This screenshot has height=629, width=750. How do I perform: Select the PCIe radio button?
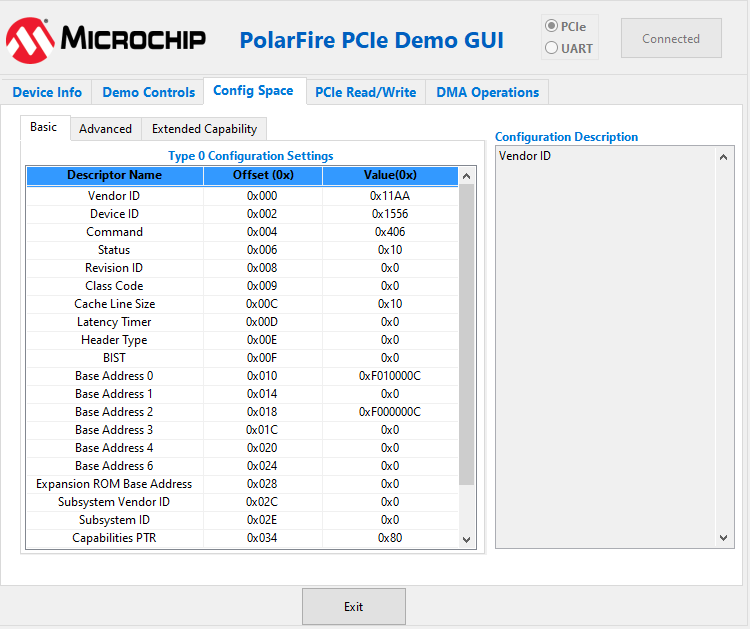(552, 27)
